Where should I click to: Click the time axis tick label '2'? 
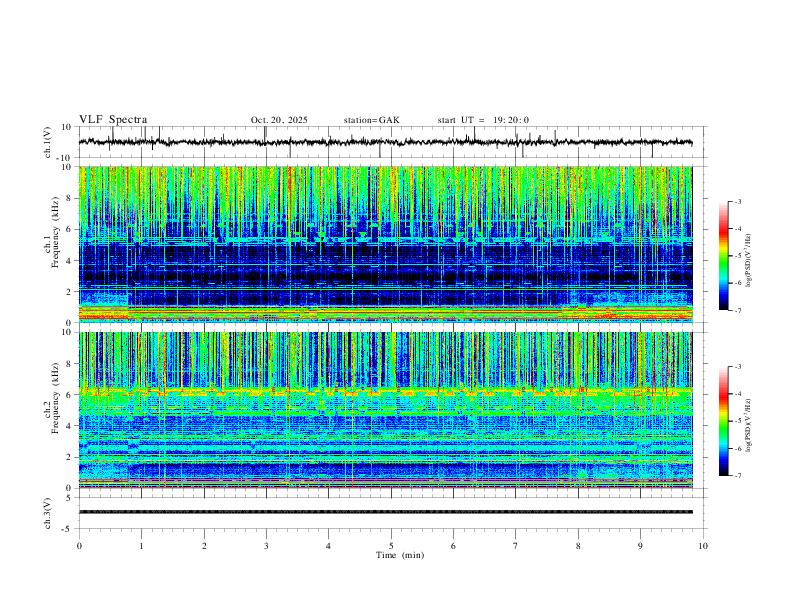pos(204,546)
